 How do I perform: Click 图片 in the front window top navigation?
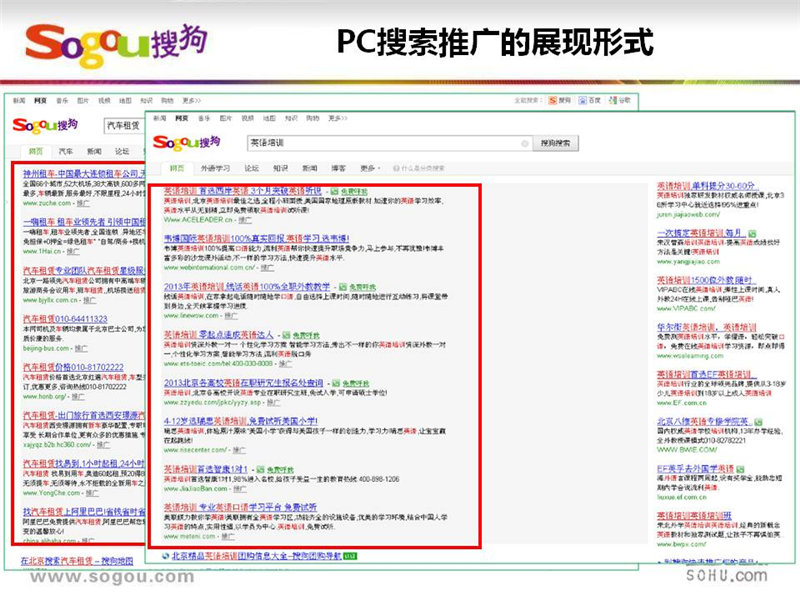point(226,118)
